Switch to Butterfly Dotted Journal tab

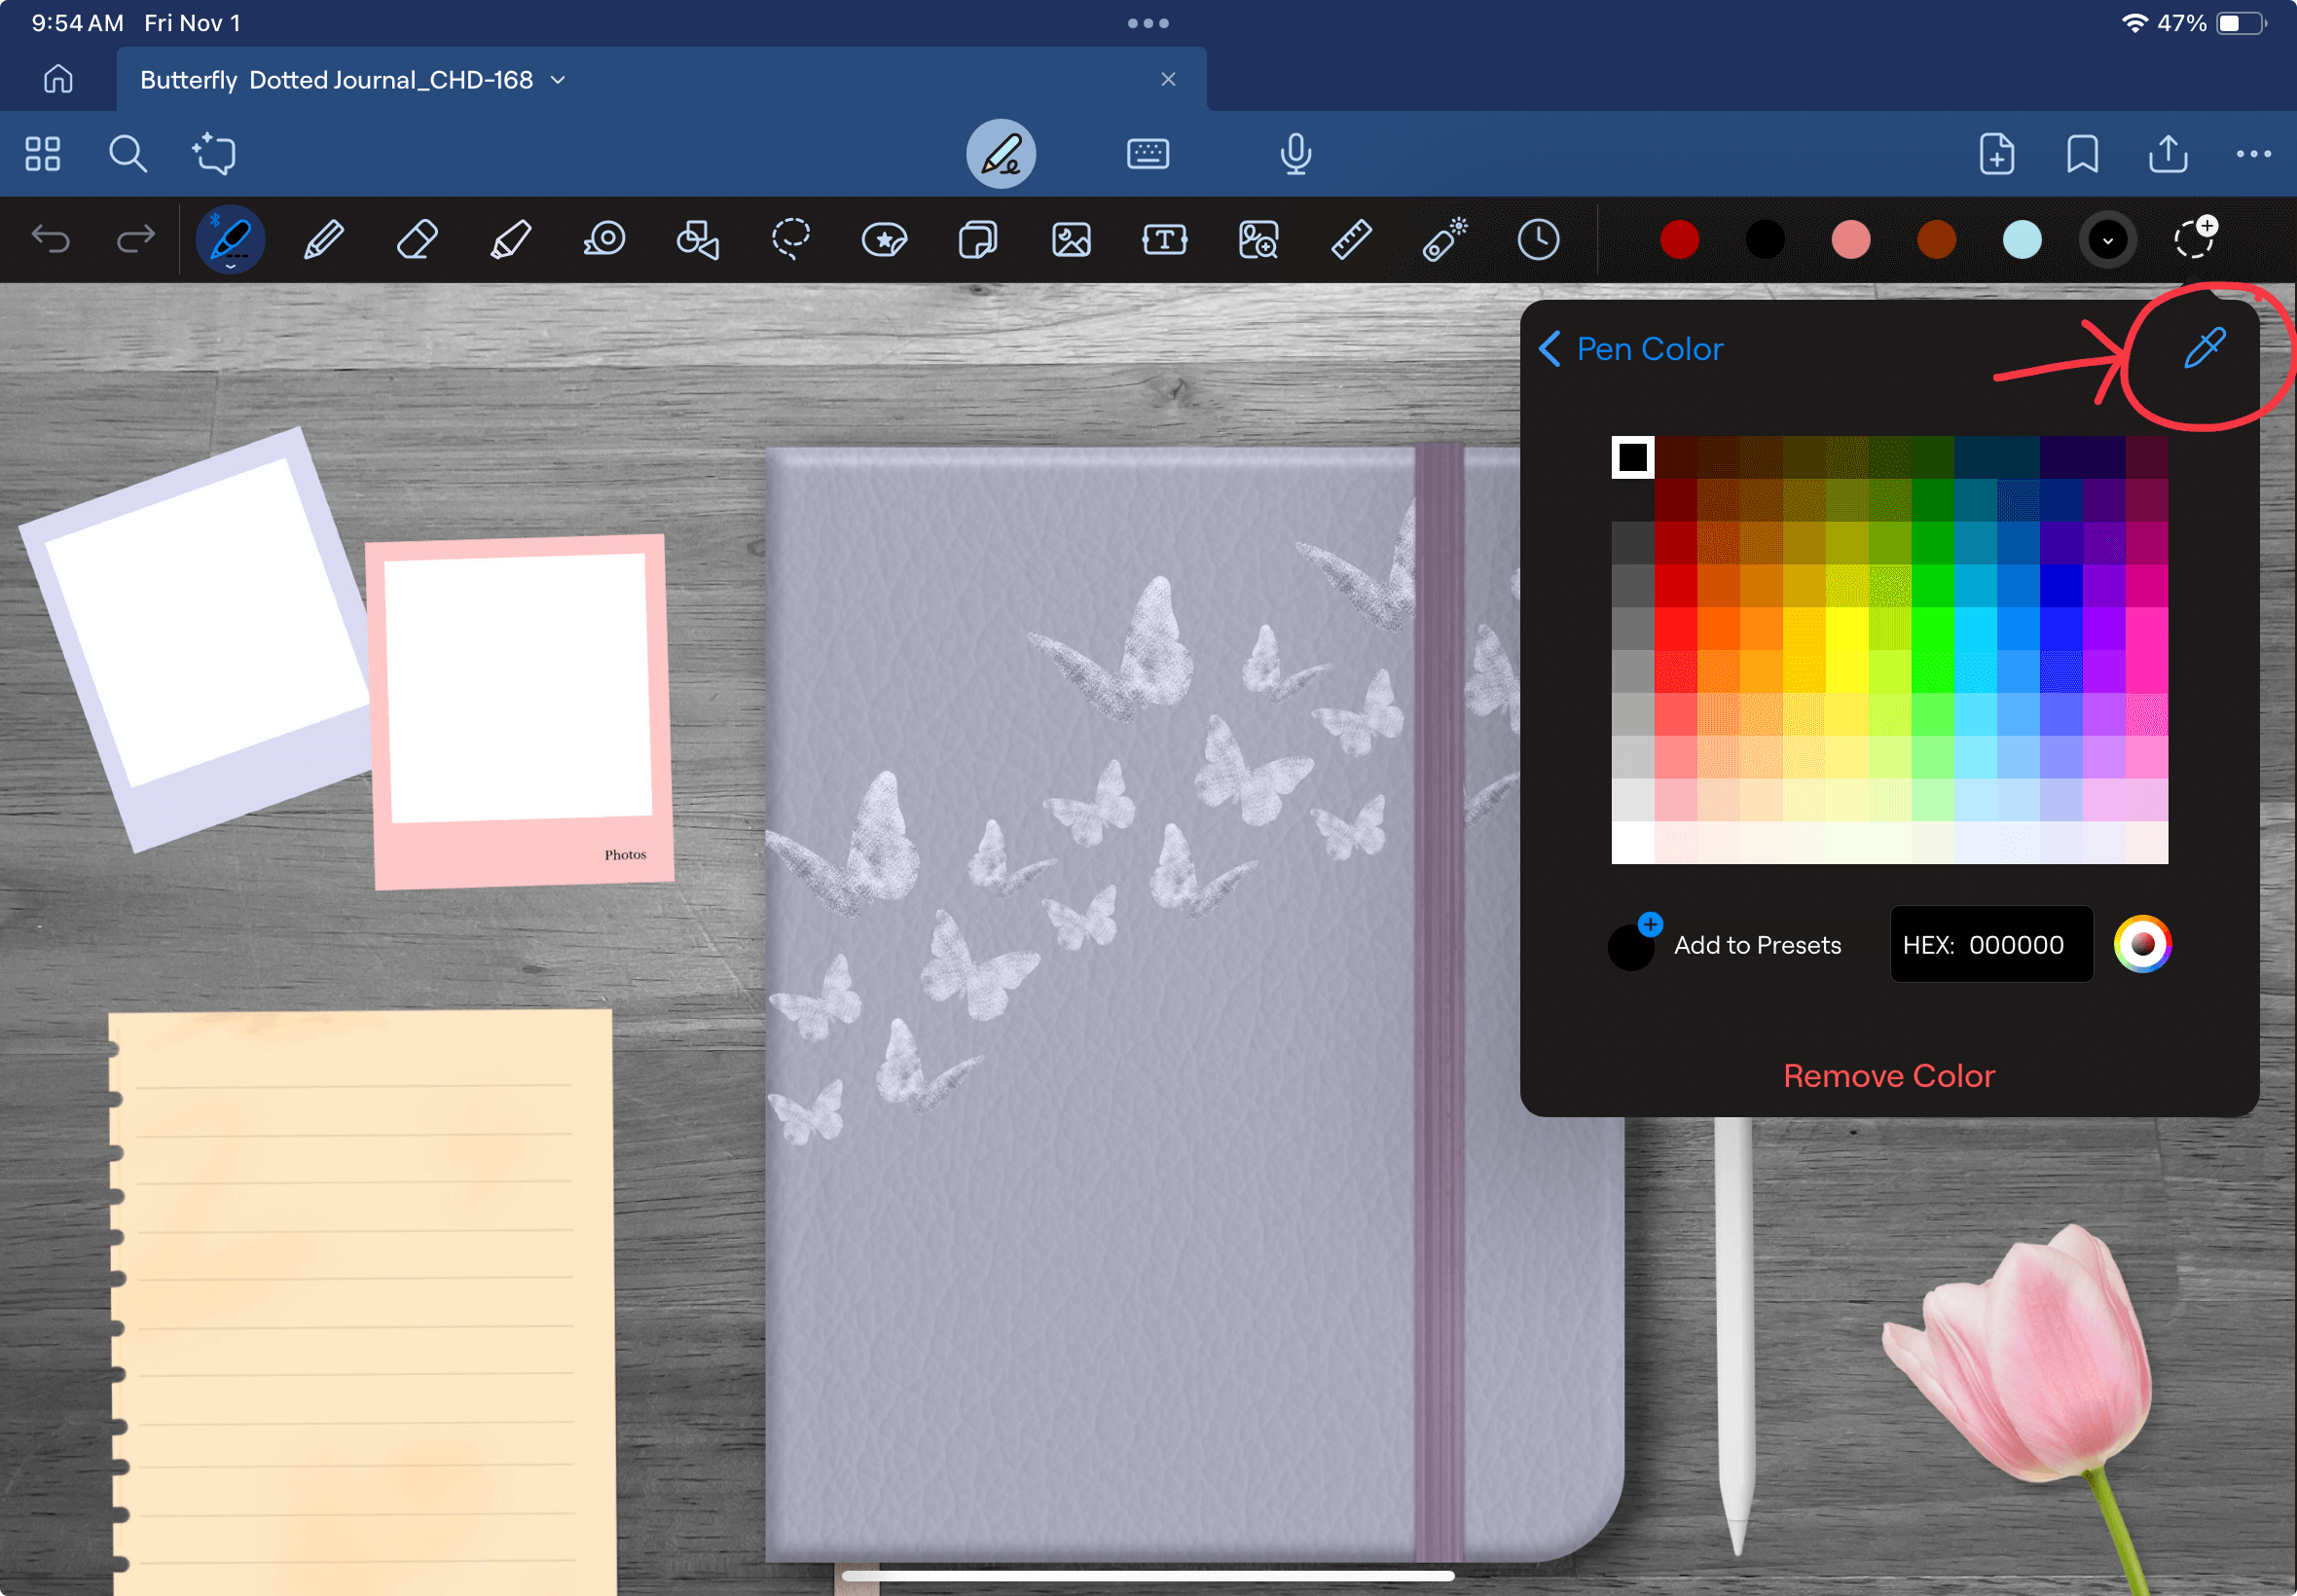(336, 80)
